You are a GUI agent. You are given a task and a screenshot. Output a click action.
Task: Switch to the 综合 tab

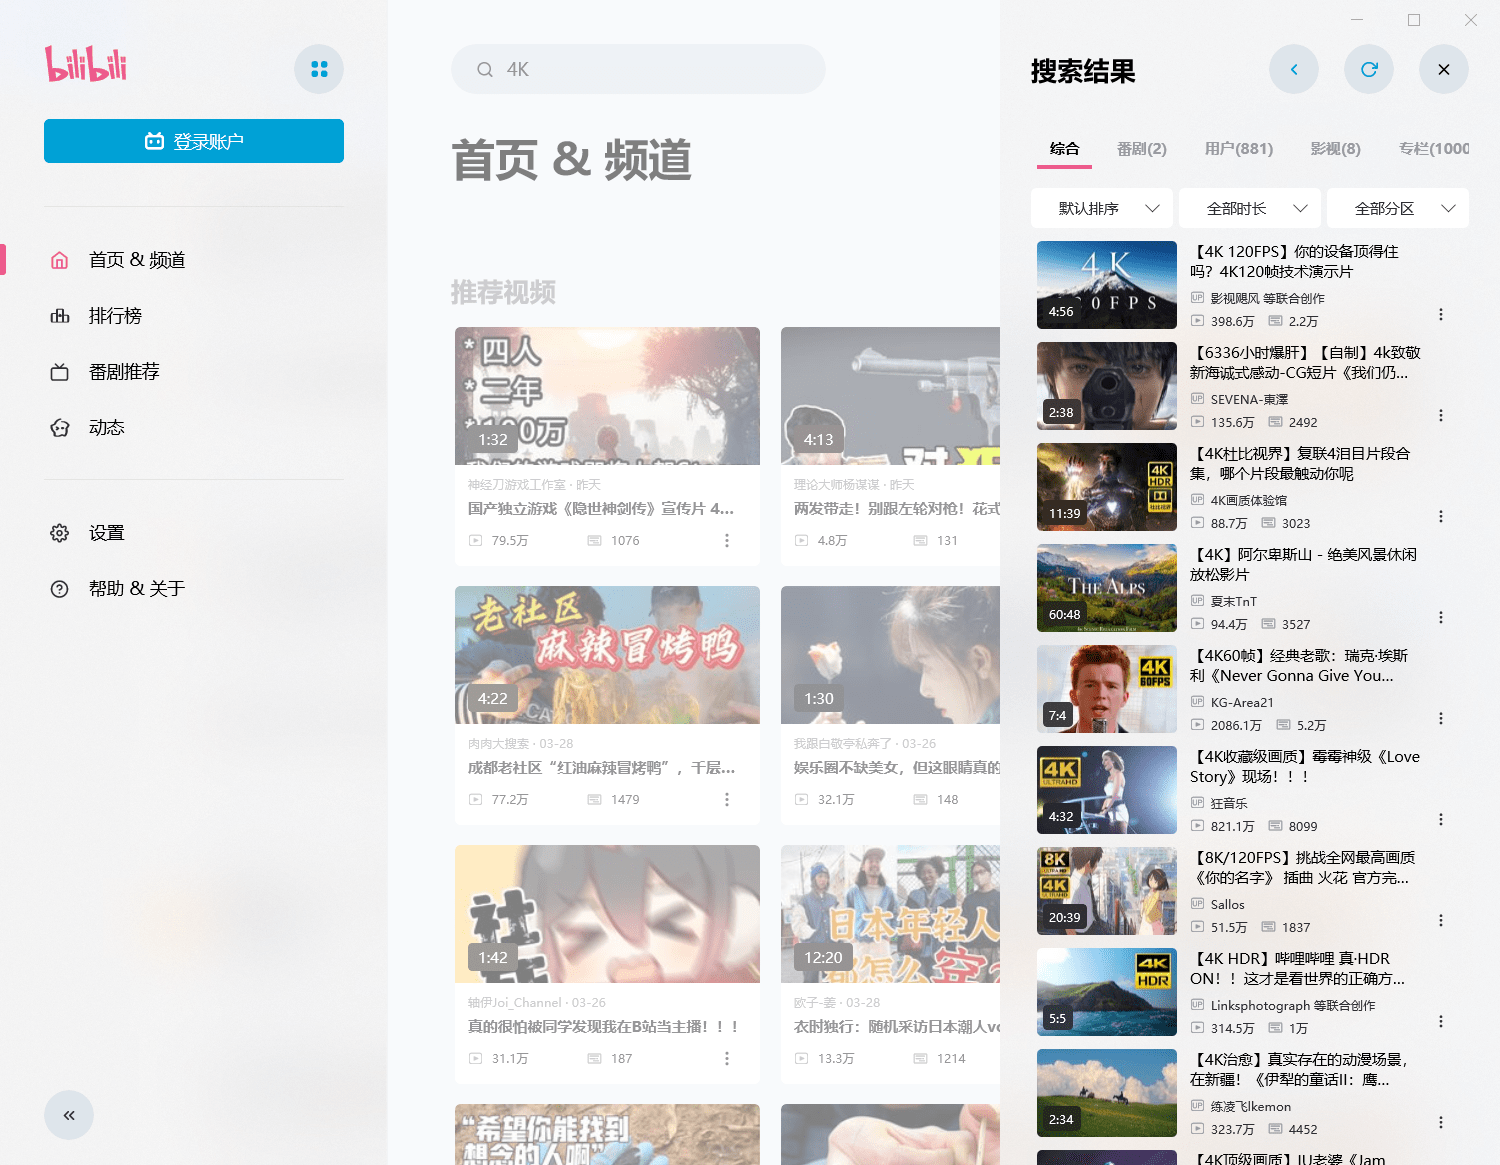click(1065, 149)
